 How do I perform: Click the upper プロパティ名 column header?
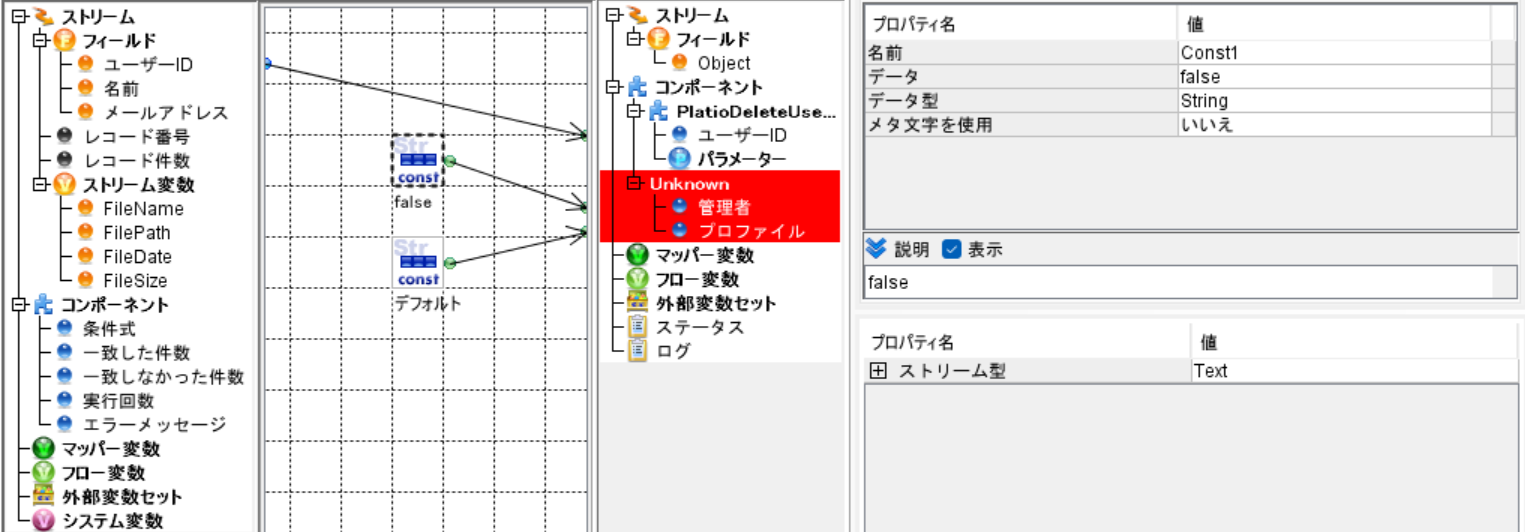coord(1021,24)
